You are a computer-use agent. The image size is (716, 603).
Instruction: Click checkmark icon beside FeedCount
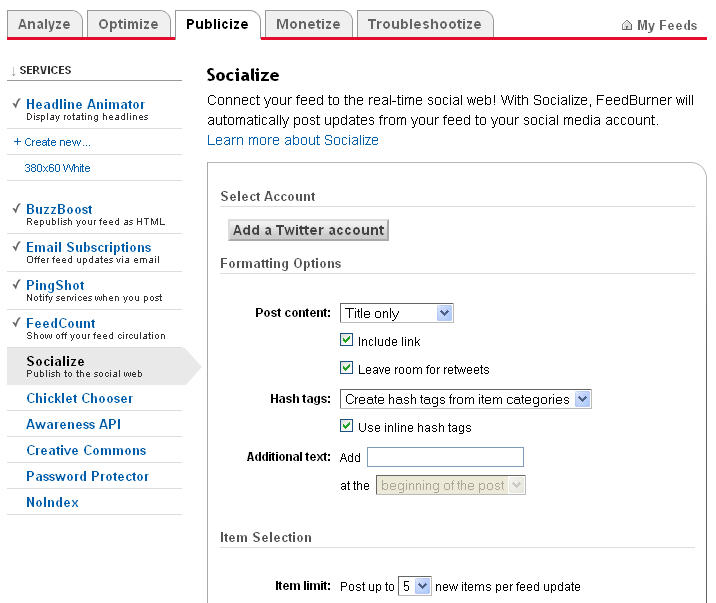click(x=16, y=323)
